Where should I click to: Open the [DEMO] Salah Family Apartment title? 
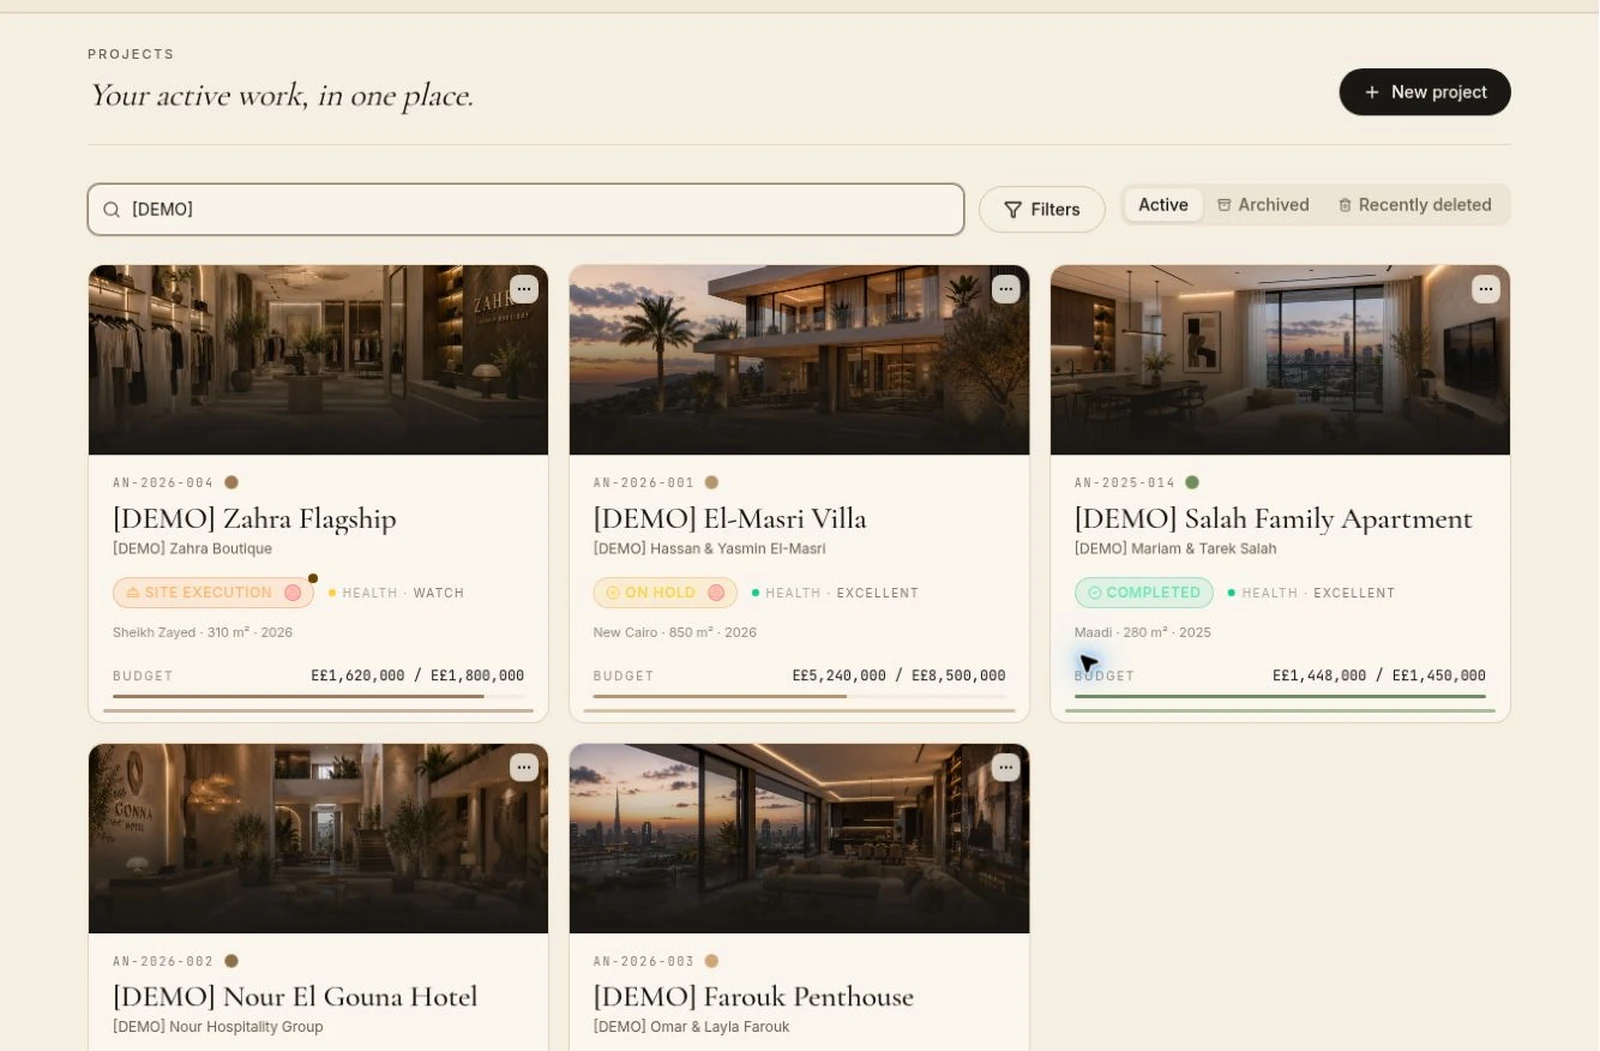pyautogui.click(x=1273, y=518)
